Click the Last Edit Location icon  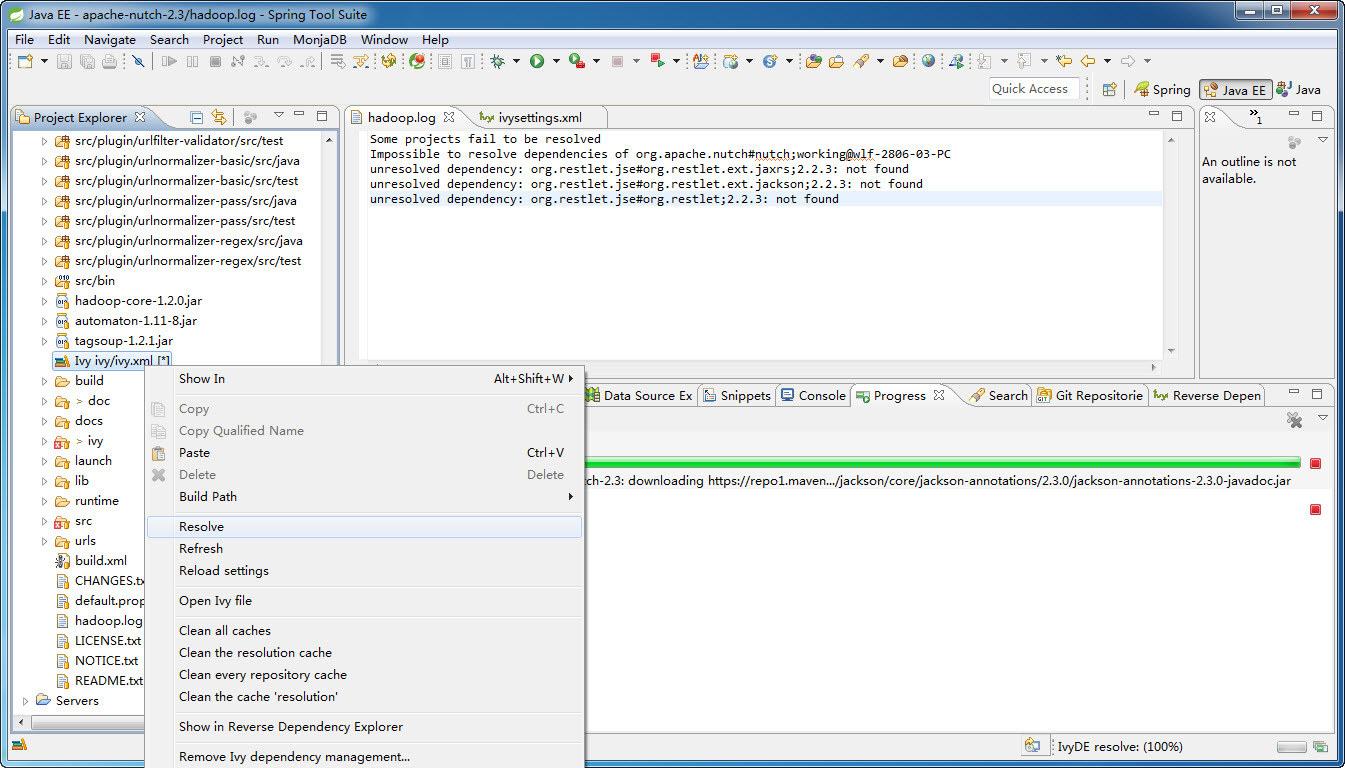pyautogui.click(x=1063, y=61)
